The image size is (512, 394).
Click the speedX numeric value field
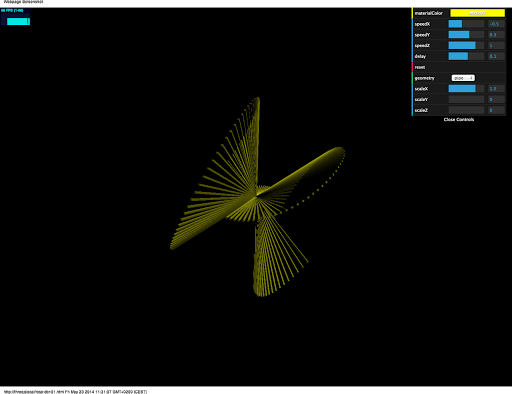tap(496, 24)
